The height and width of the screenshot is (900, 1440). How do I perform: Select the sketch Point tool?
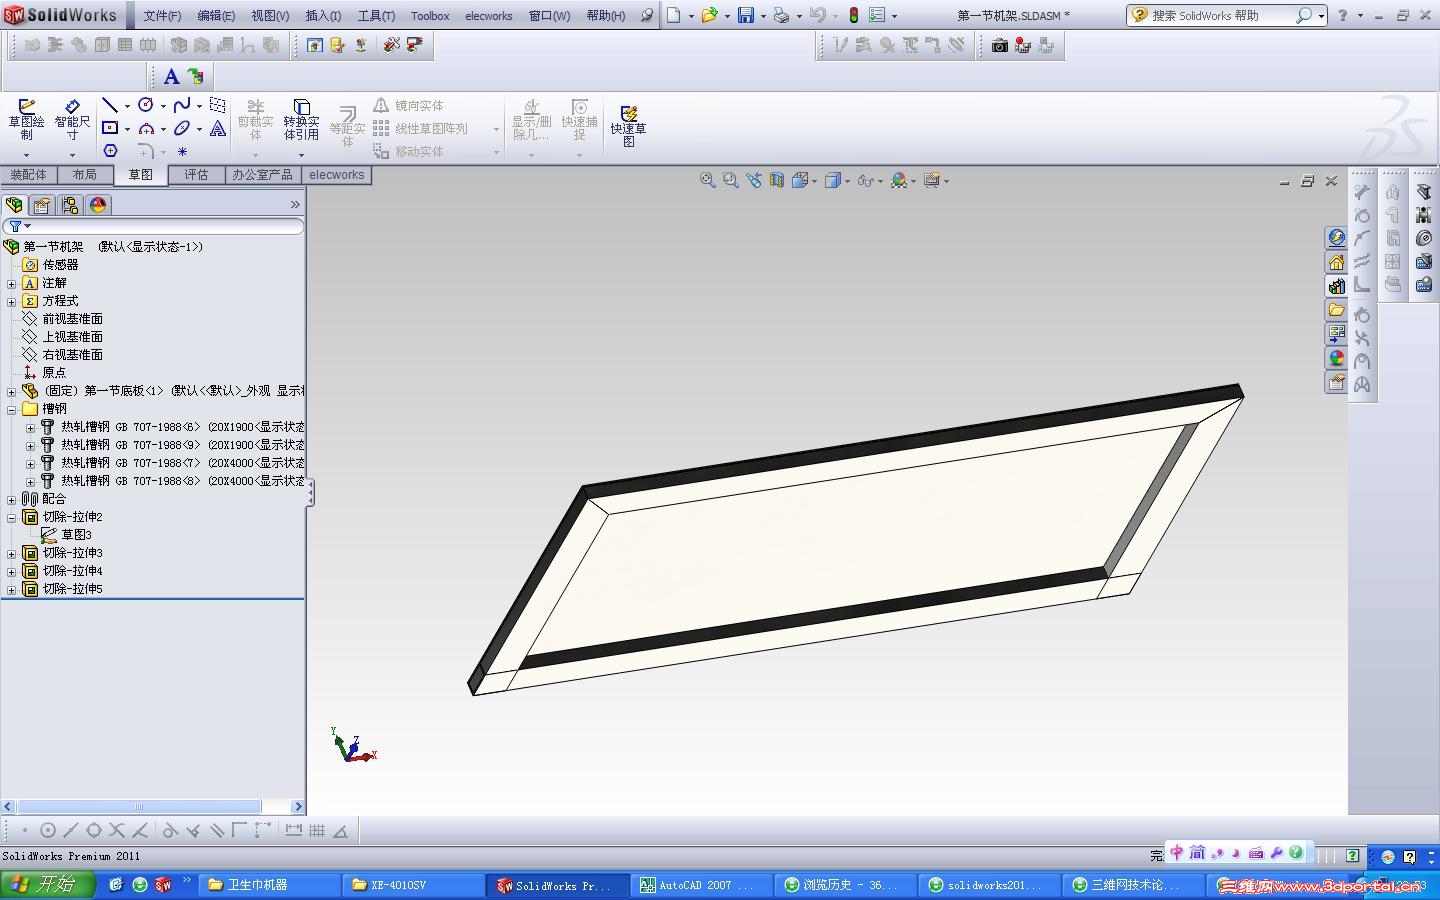(182, 151)
